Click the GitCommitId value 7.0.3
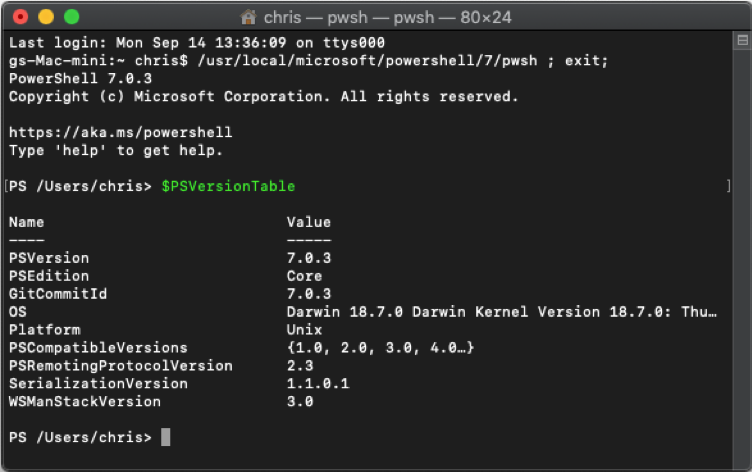Image resolution: width=752 pixels, height=472 pixels. coord(309,294)
